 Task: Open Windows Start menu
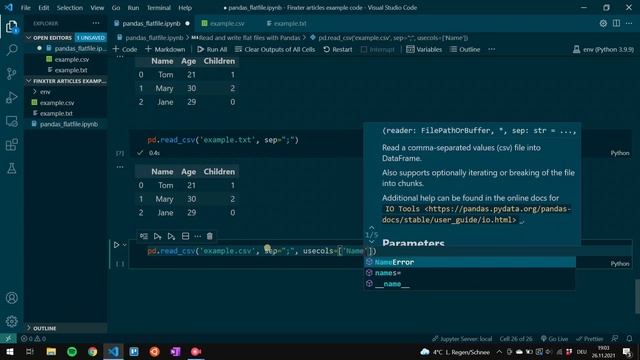[9, 351]
